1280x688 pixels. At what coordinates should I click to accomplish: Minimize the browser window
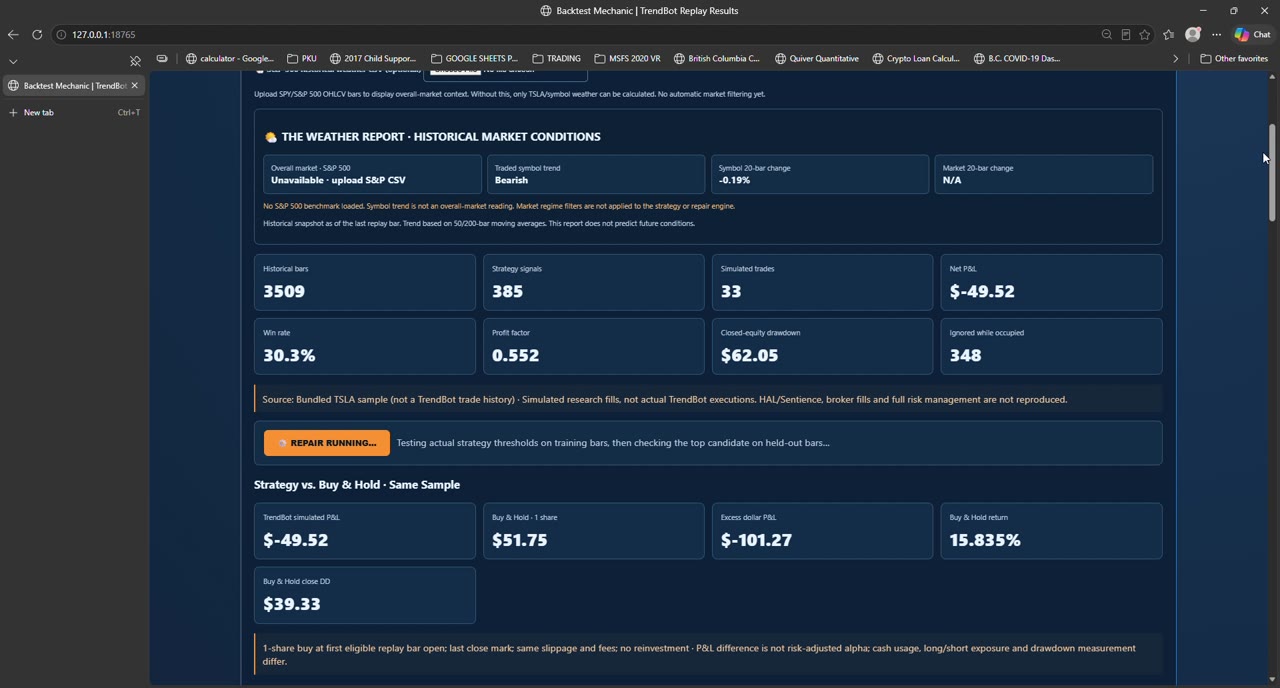1203,10
